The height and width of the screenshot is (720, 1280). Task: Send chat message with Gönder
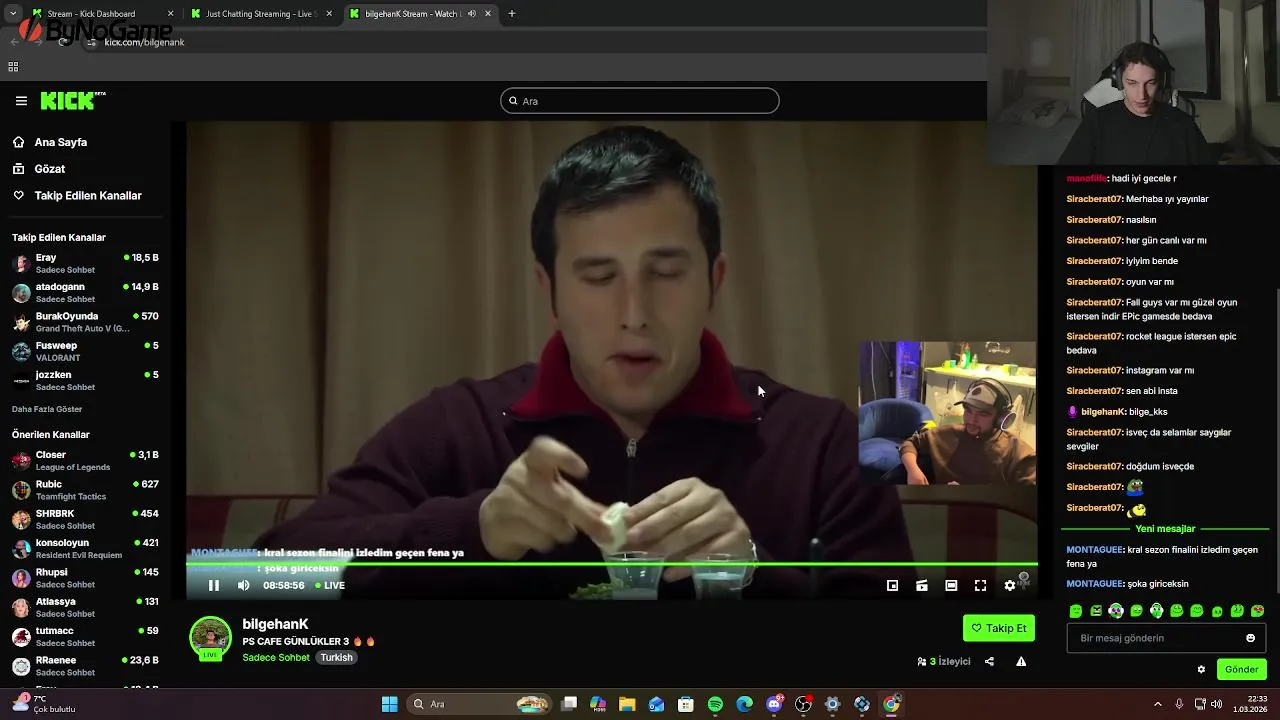pyautogui.click(x=1241, y=669)
